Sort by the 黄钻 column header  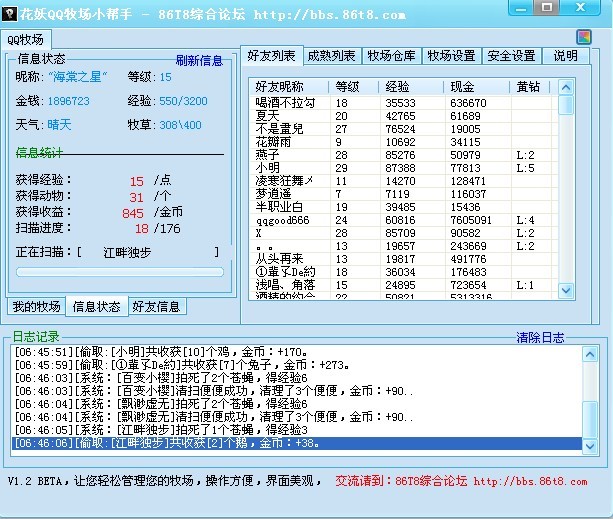pyautogui.click(x=529, y=86)
